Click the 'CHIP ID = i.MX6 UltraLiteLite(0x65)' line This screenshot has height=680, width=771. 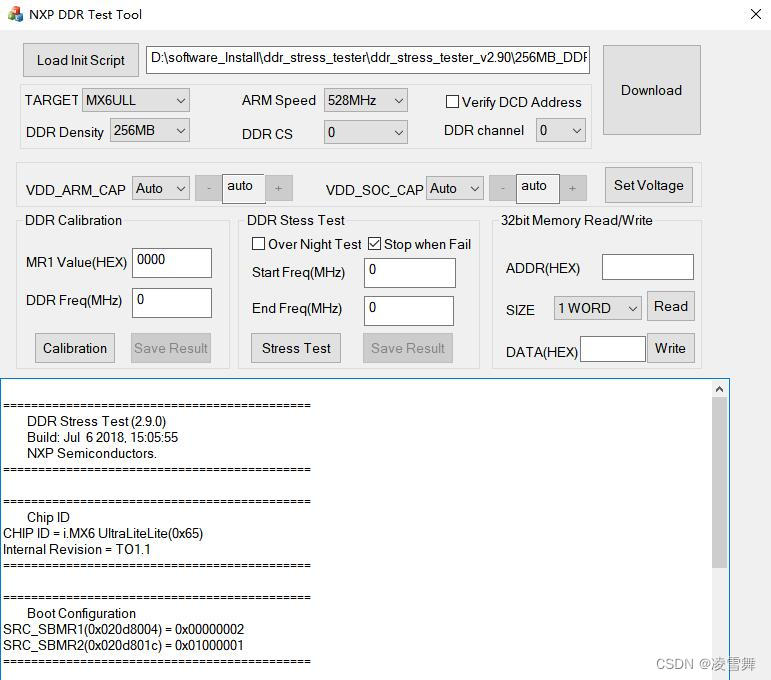(x=103, y=533)
